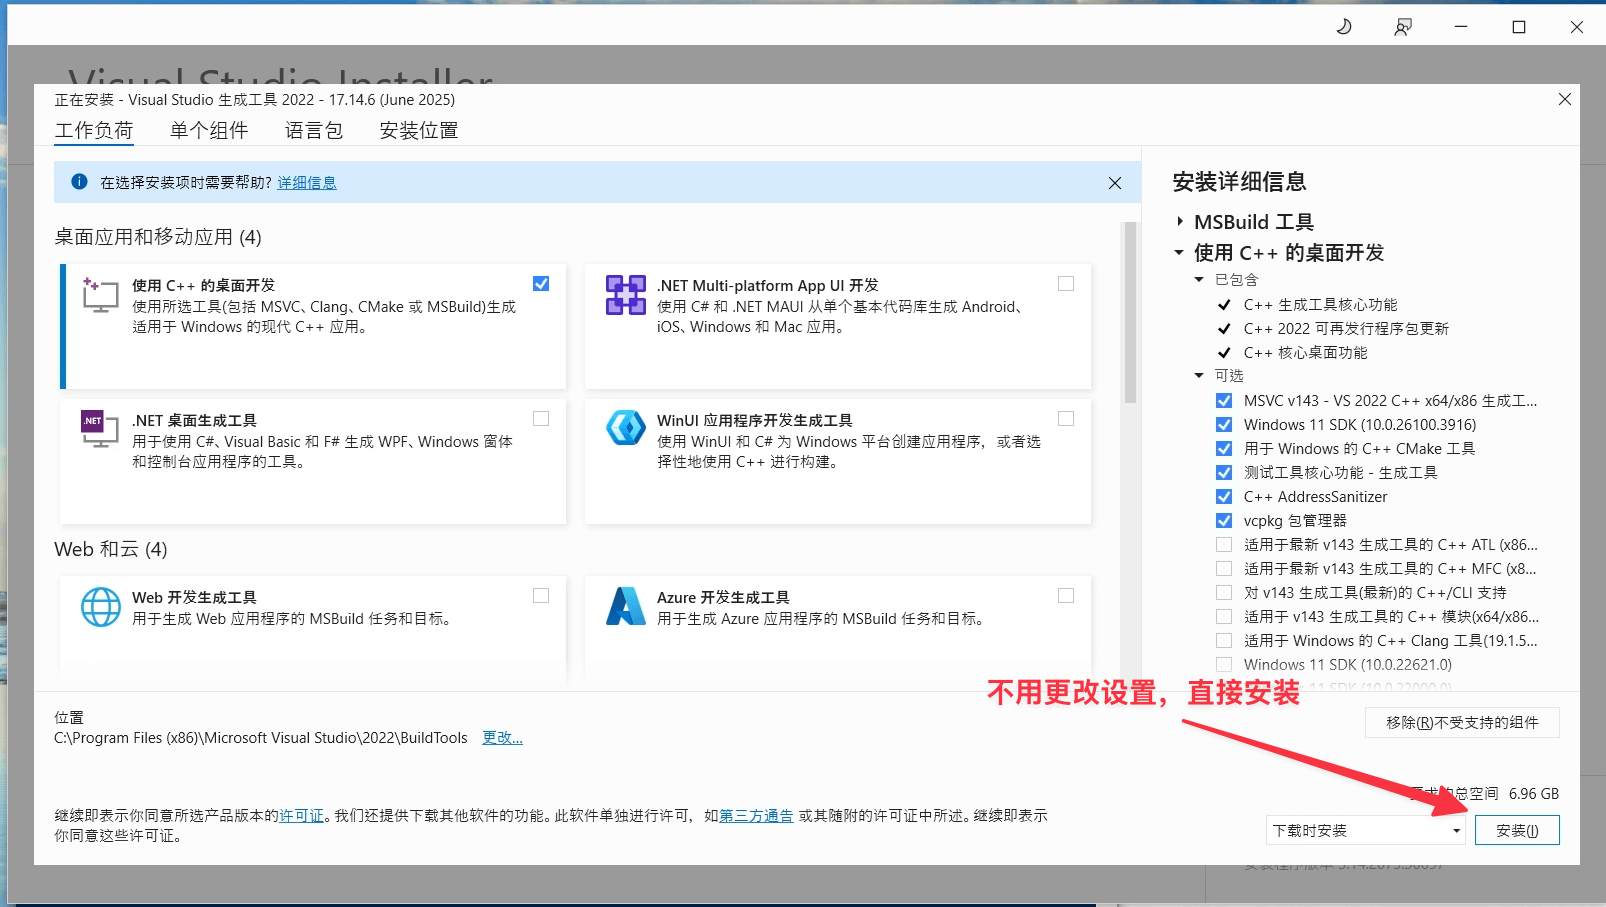Uncheck 测试工具核心功能 - 生成工具 option

tap(1224, 472)
